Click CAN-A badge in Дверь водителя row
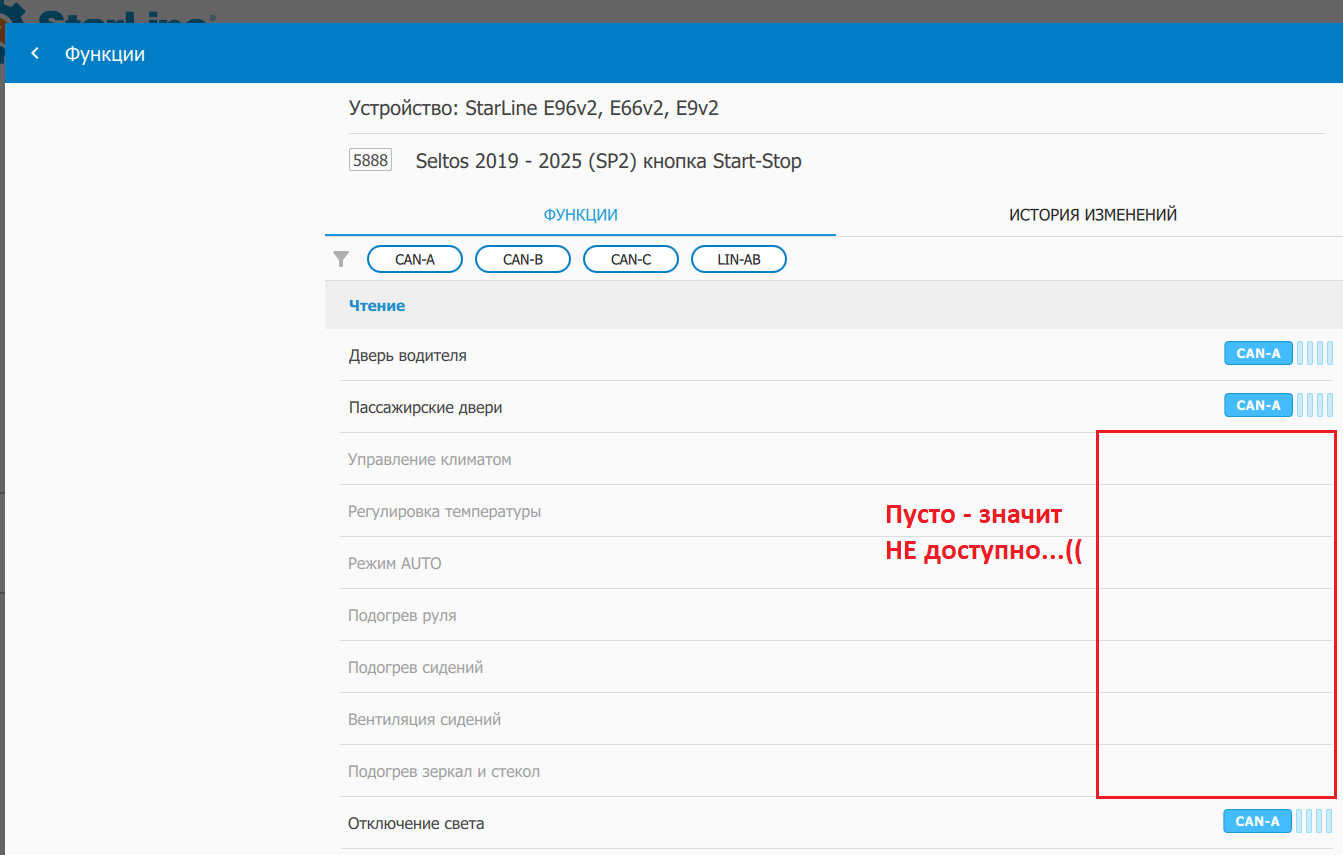1343x855 pixels. (1258, 353)
